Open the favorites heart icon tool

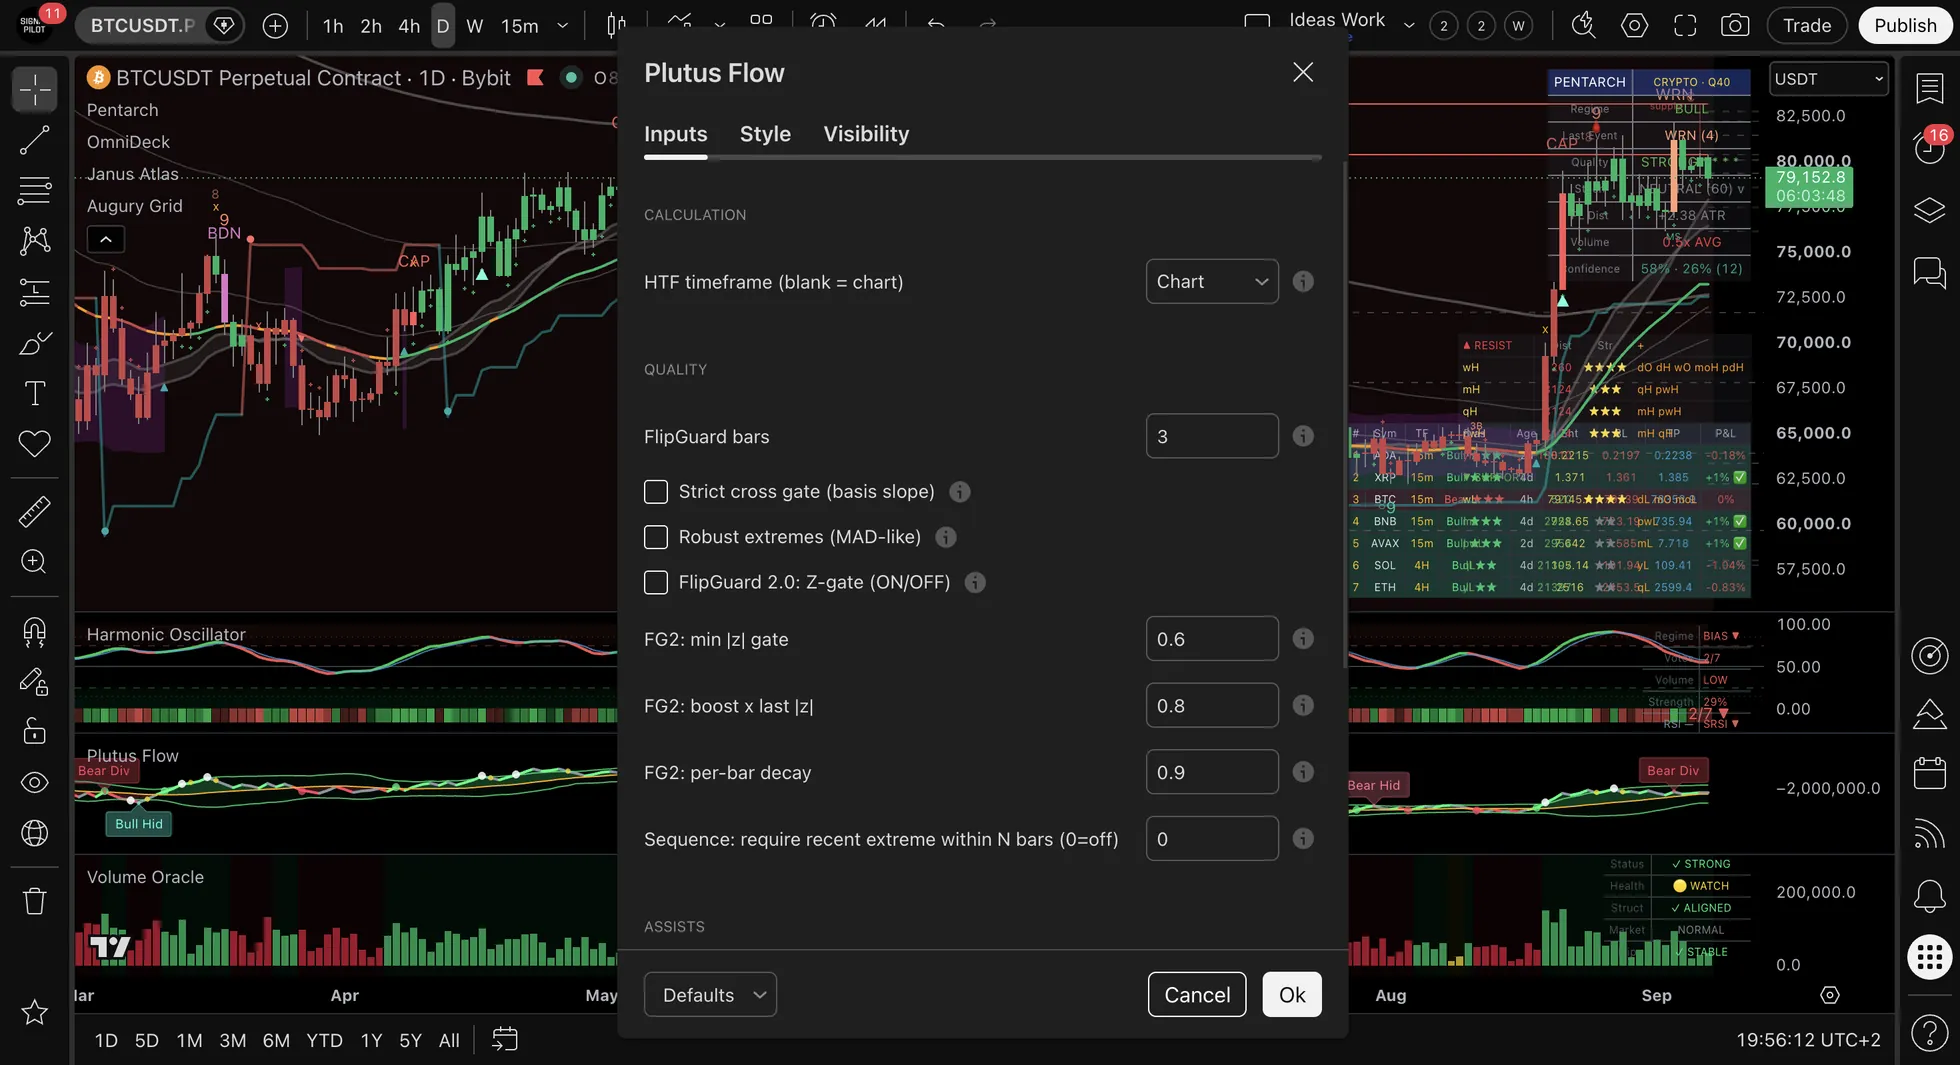click(x=35, y=443)
